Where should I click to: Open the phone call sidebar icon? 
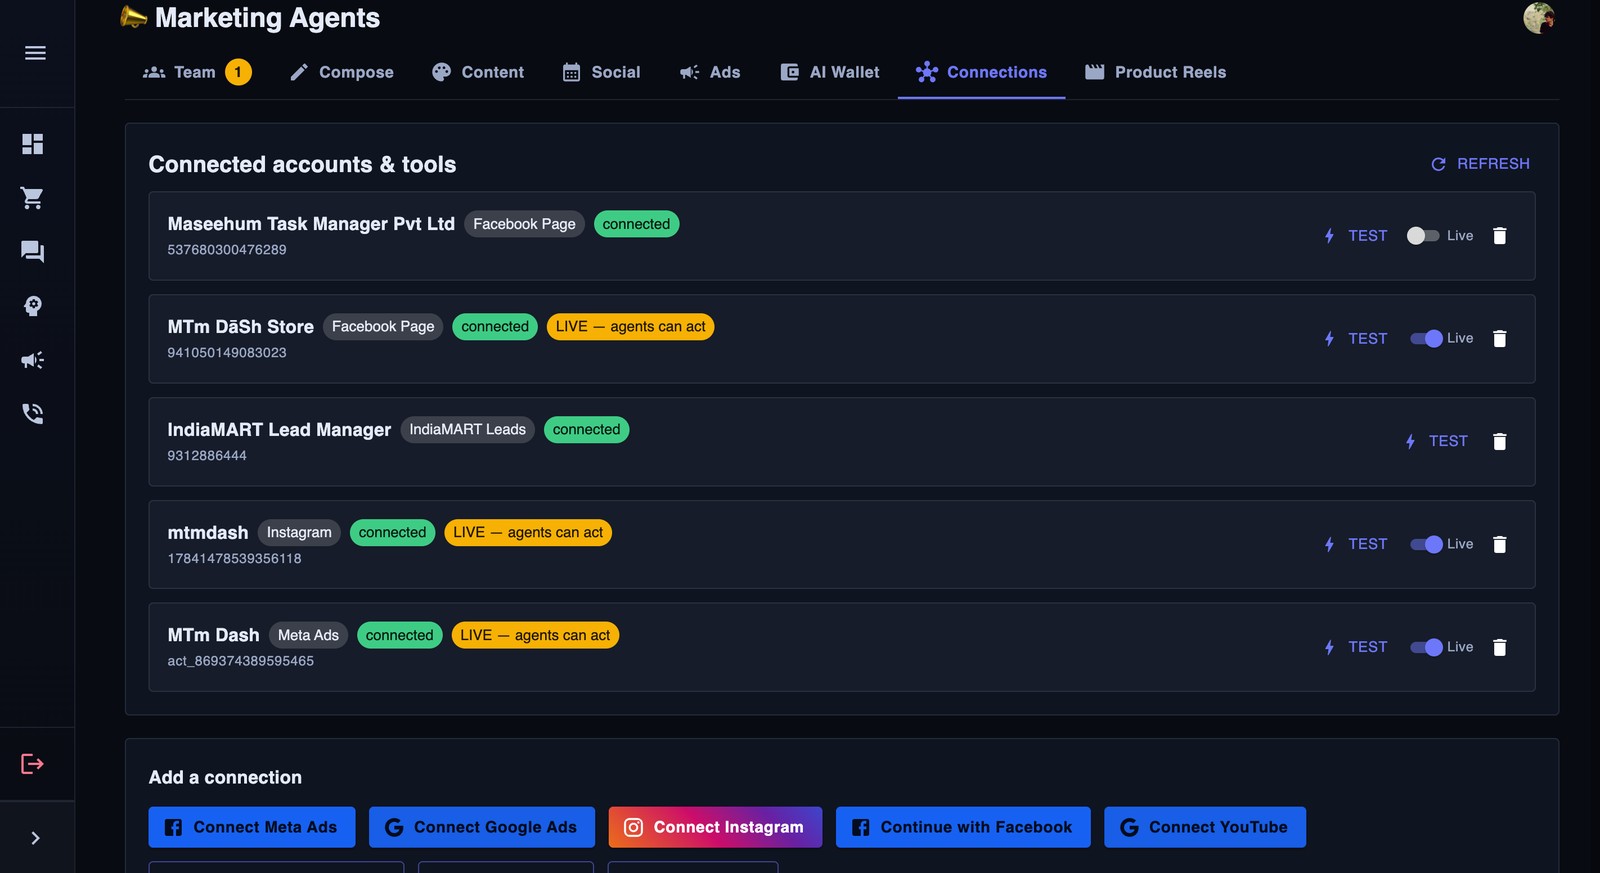(x=33, y=414)
